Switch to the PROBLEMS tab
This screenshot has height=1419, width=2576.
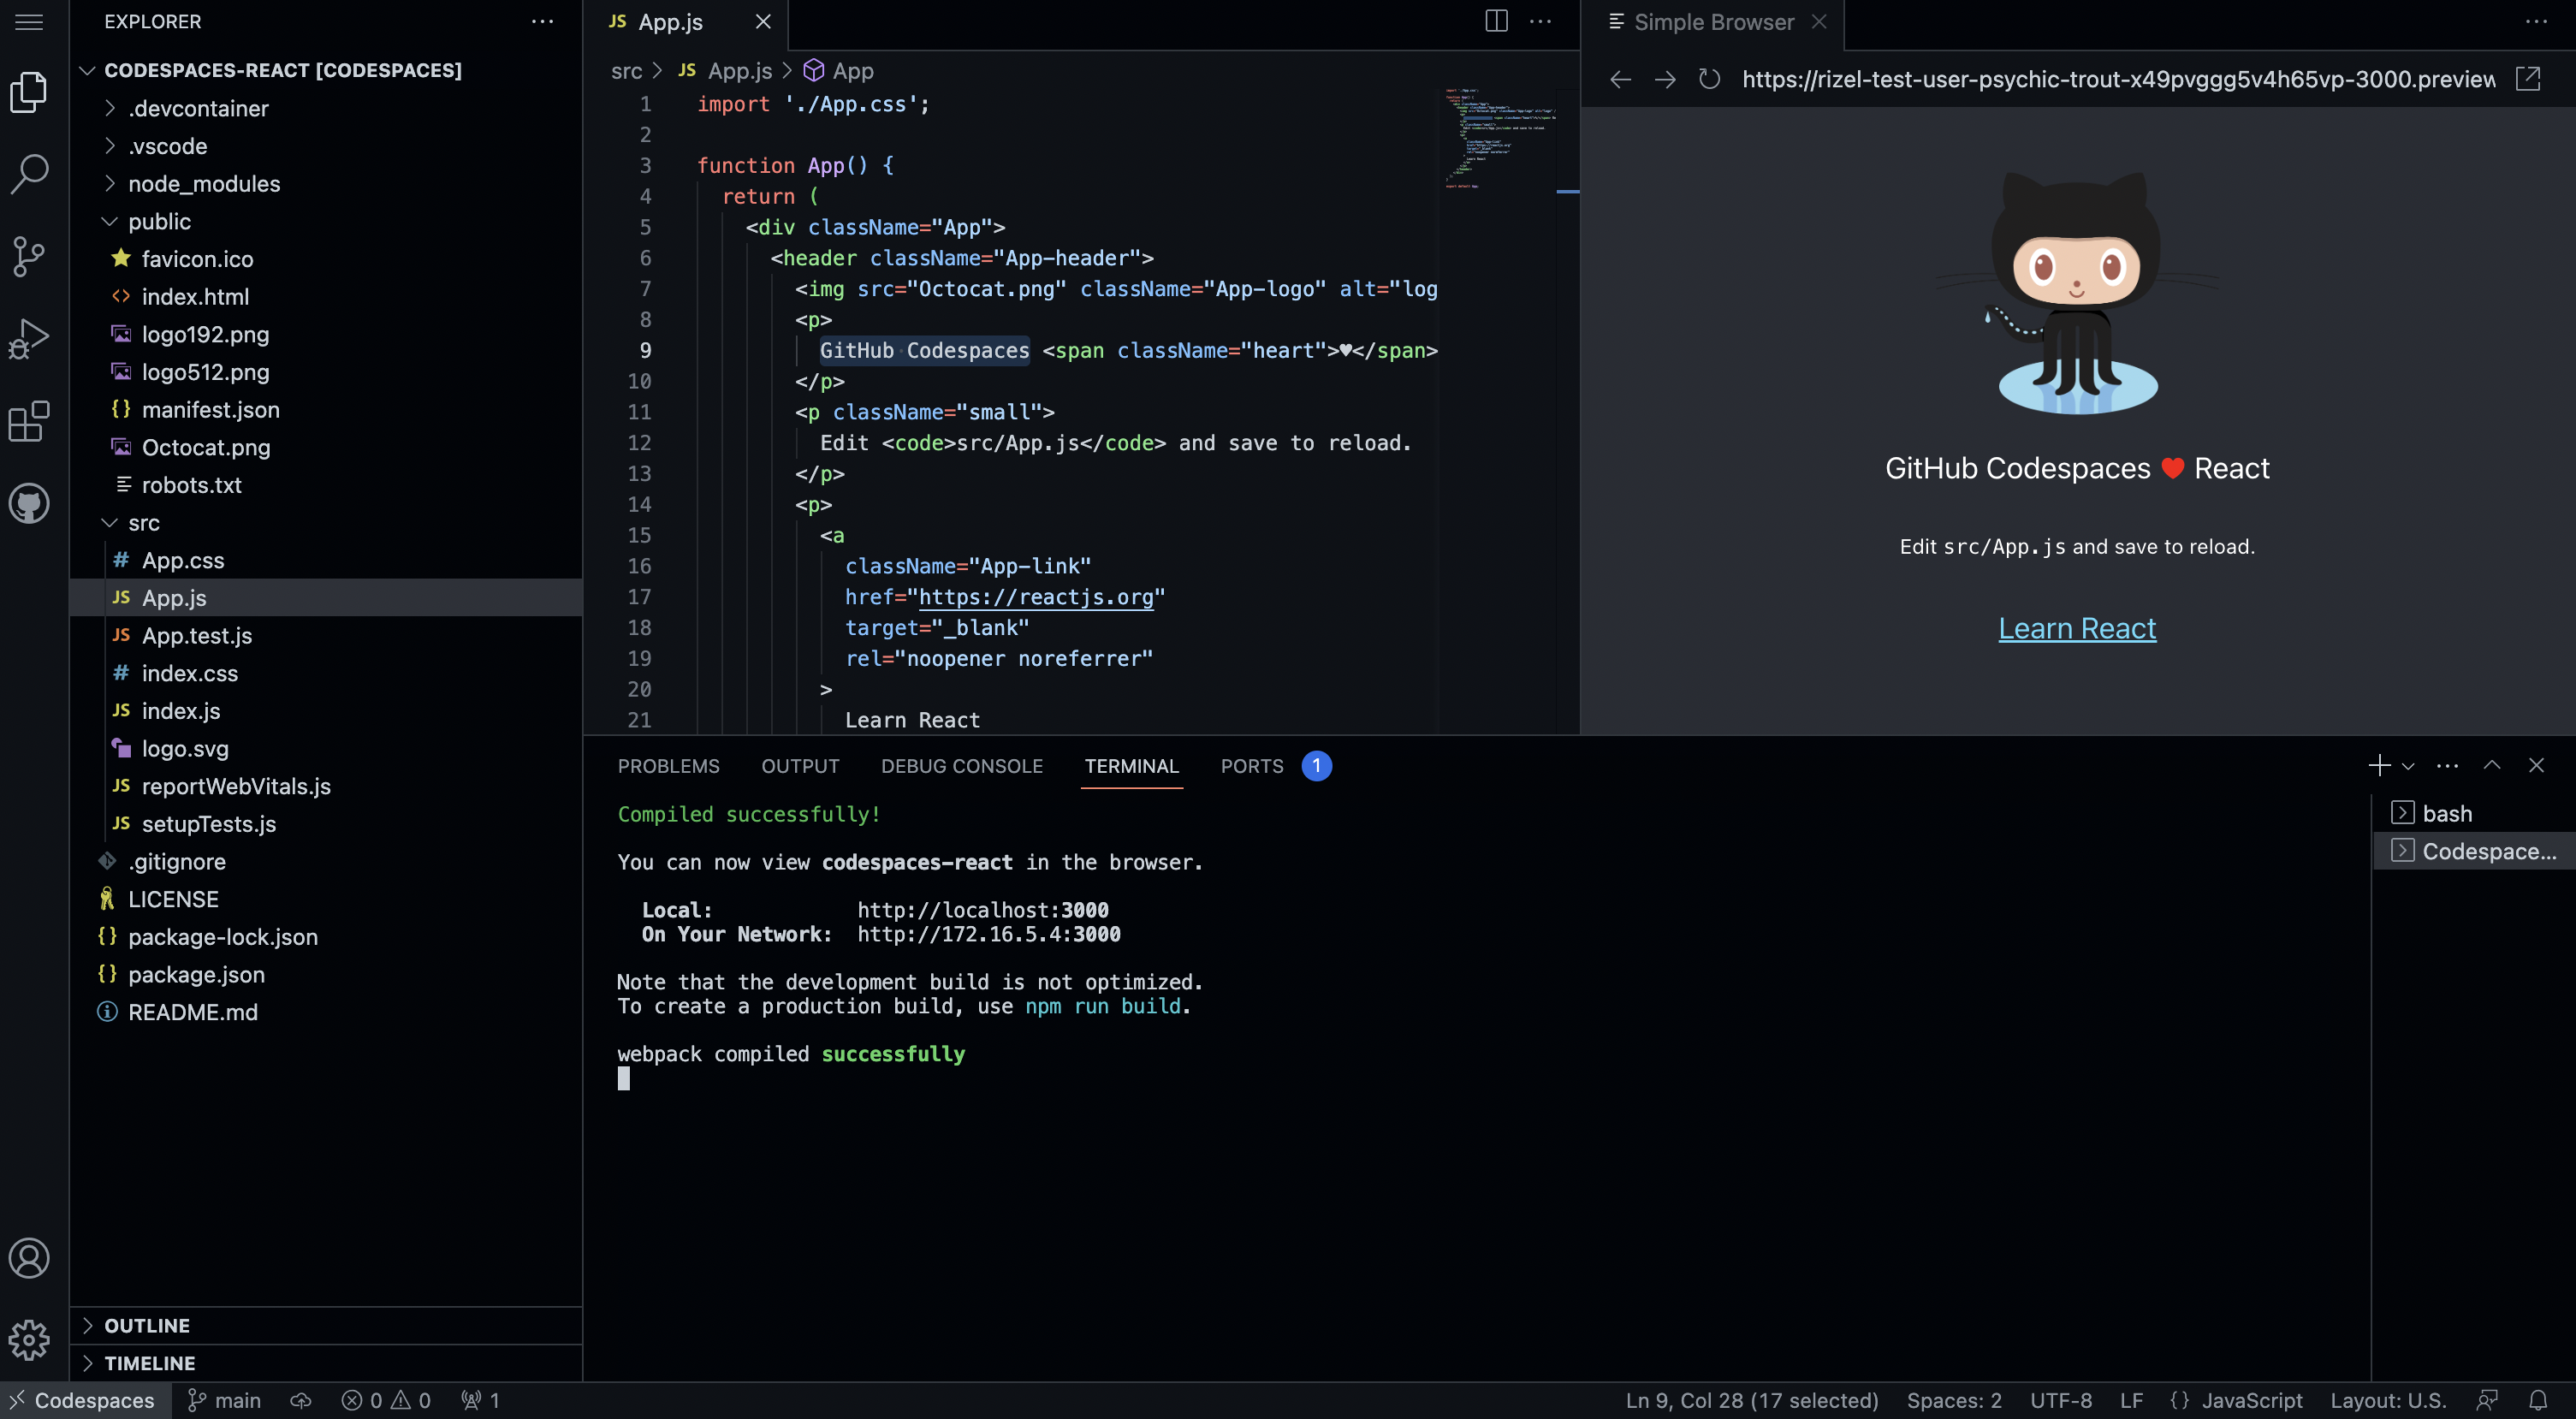coord(669,765)
